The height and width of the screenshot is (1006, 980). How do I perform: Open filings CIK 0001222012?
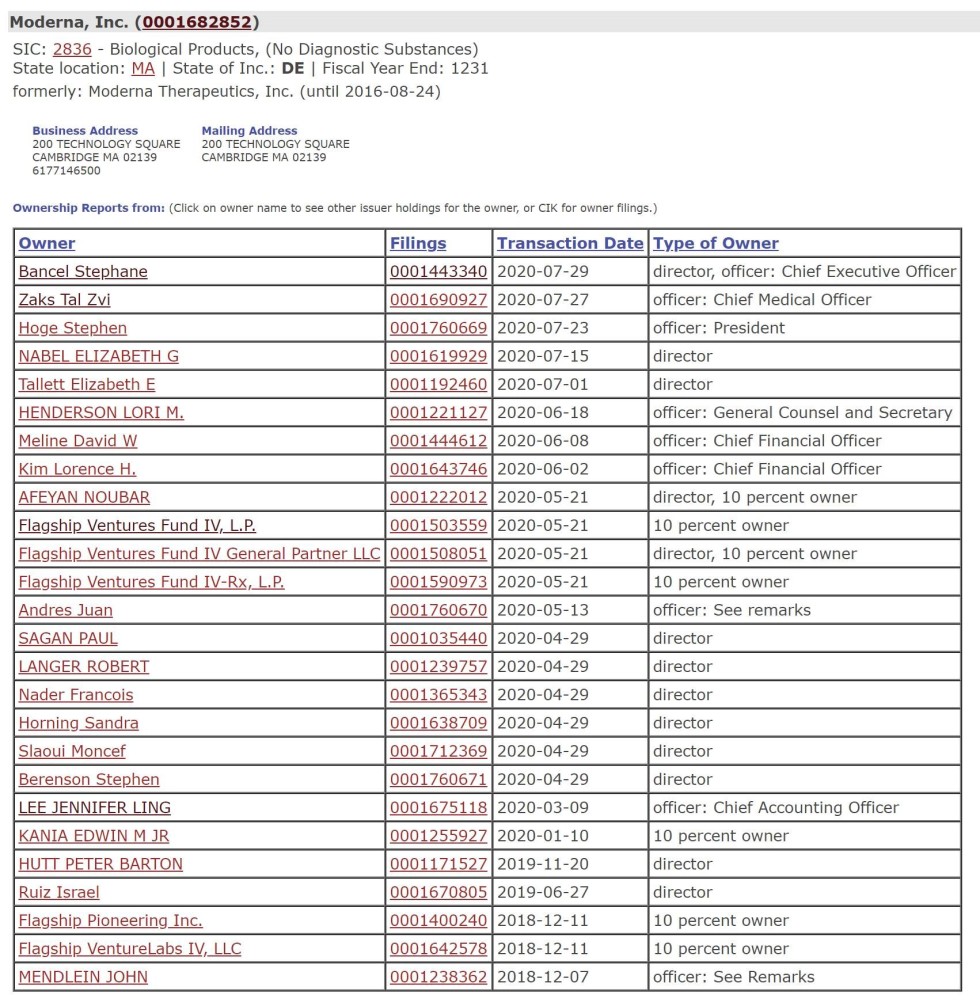(x=438, y=497)
